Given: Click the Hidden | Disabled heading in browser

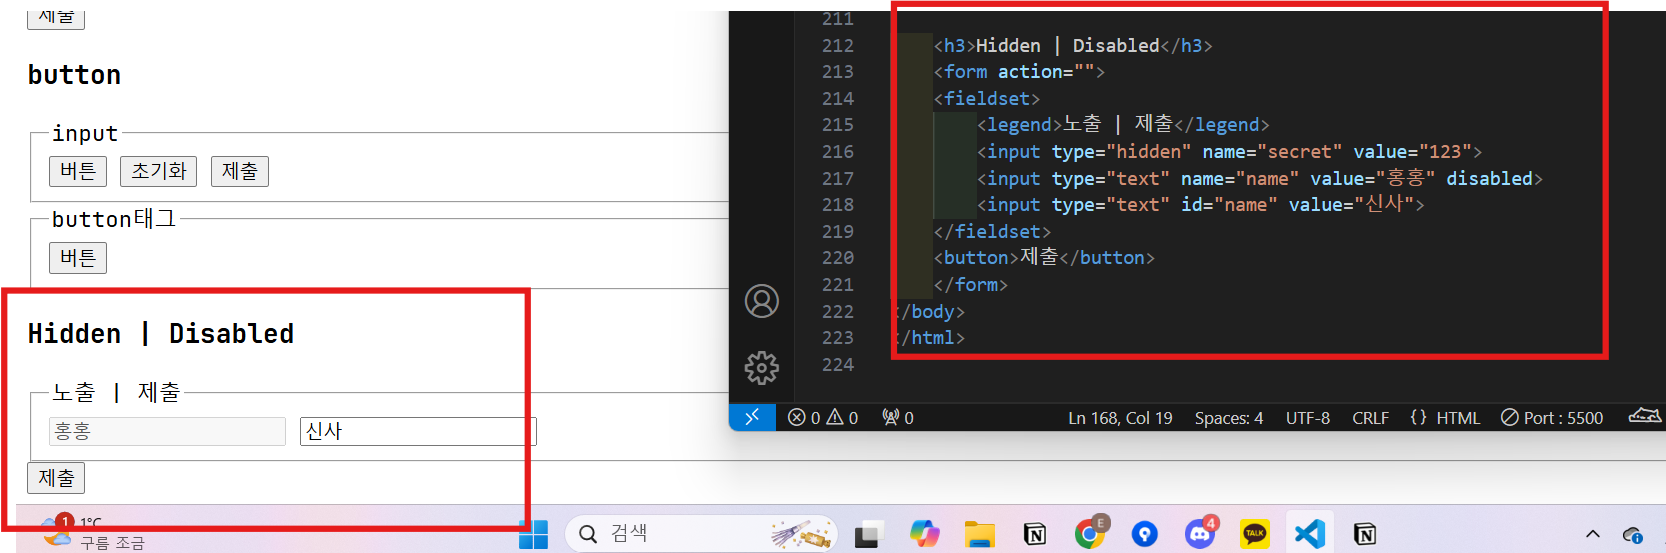Looking at the screenshot, I should [x=161, y=334].
